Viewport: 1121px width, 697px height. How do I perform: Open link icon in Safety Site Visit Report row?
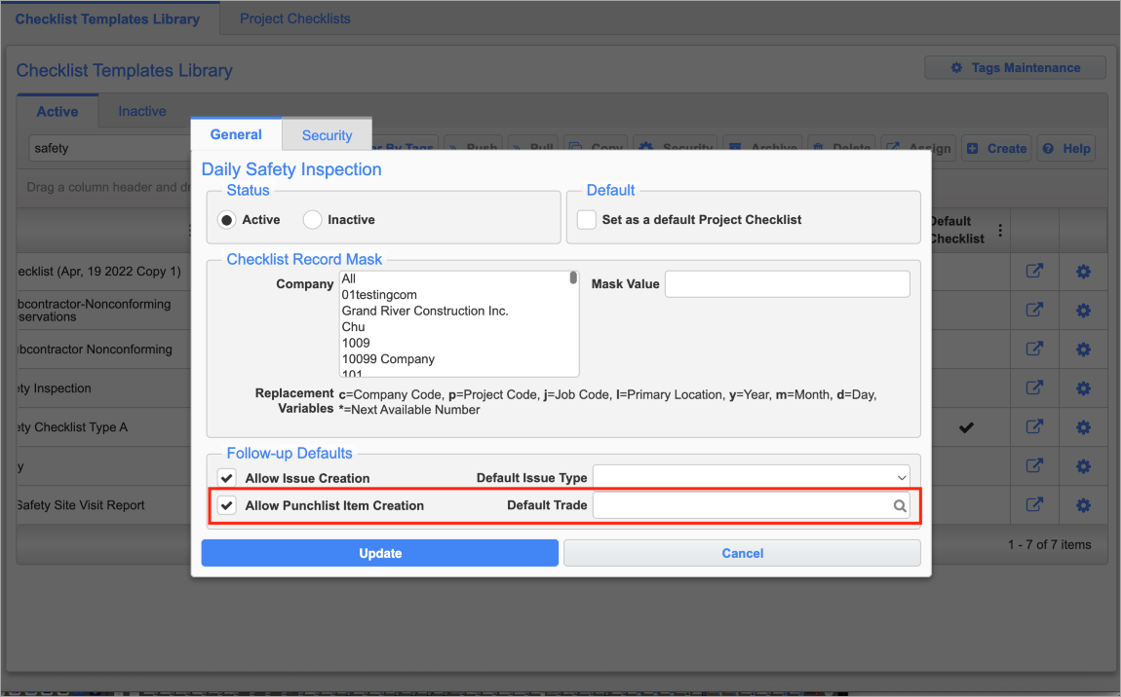point(1034,505)
